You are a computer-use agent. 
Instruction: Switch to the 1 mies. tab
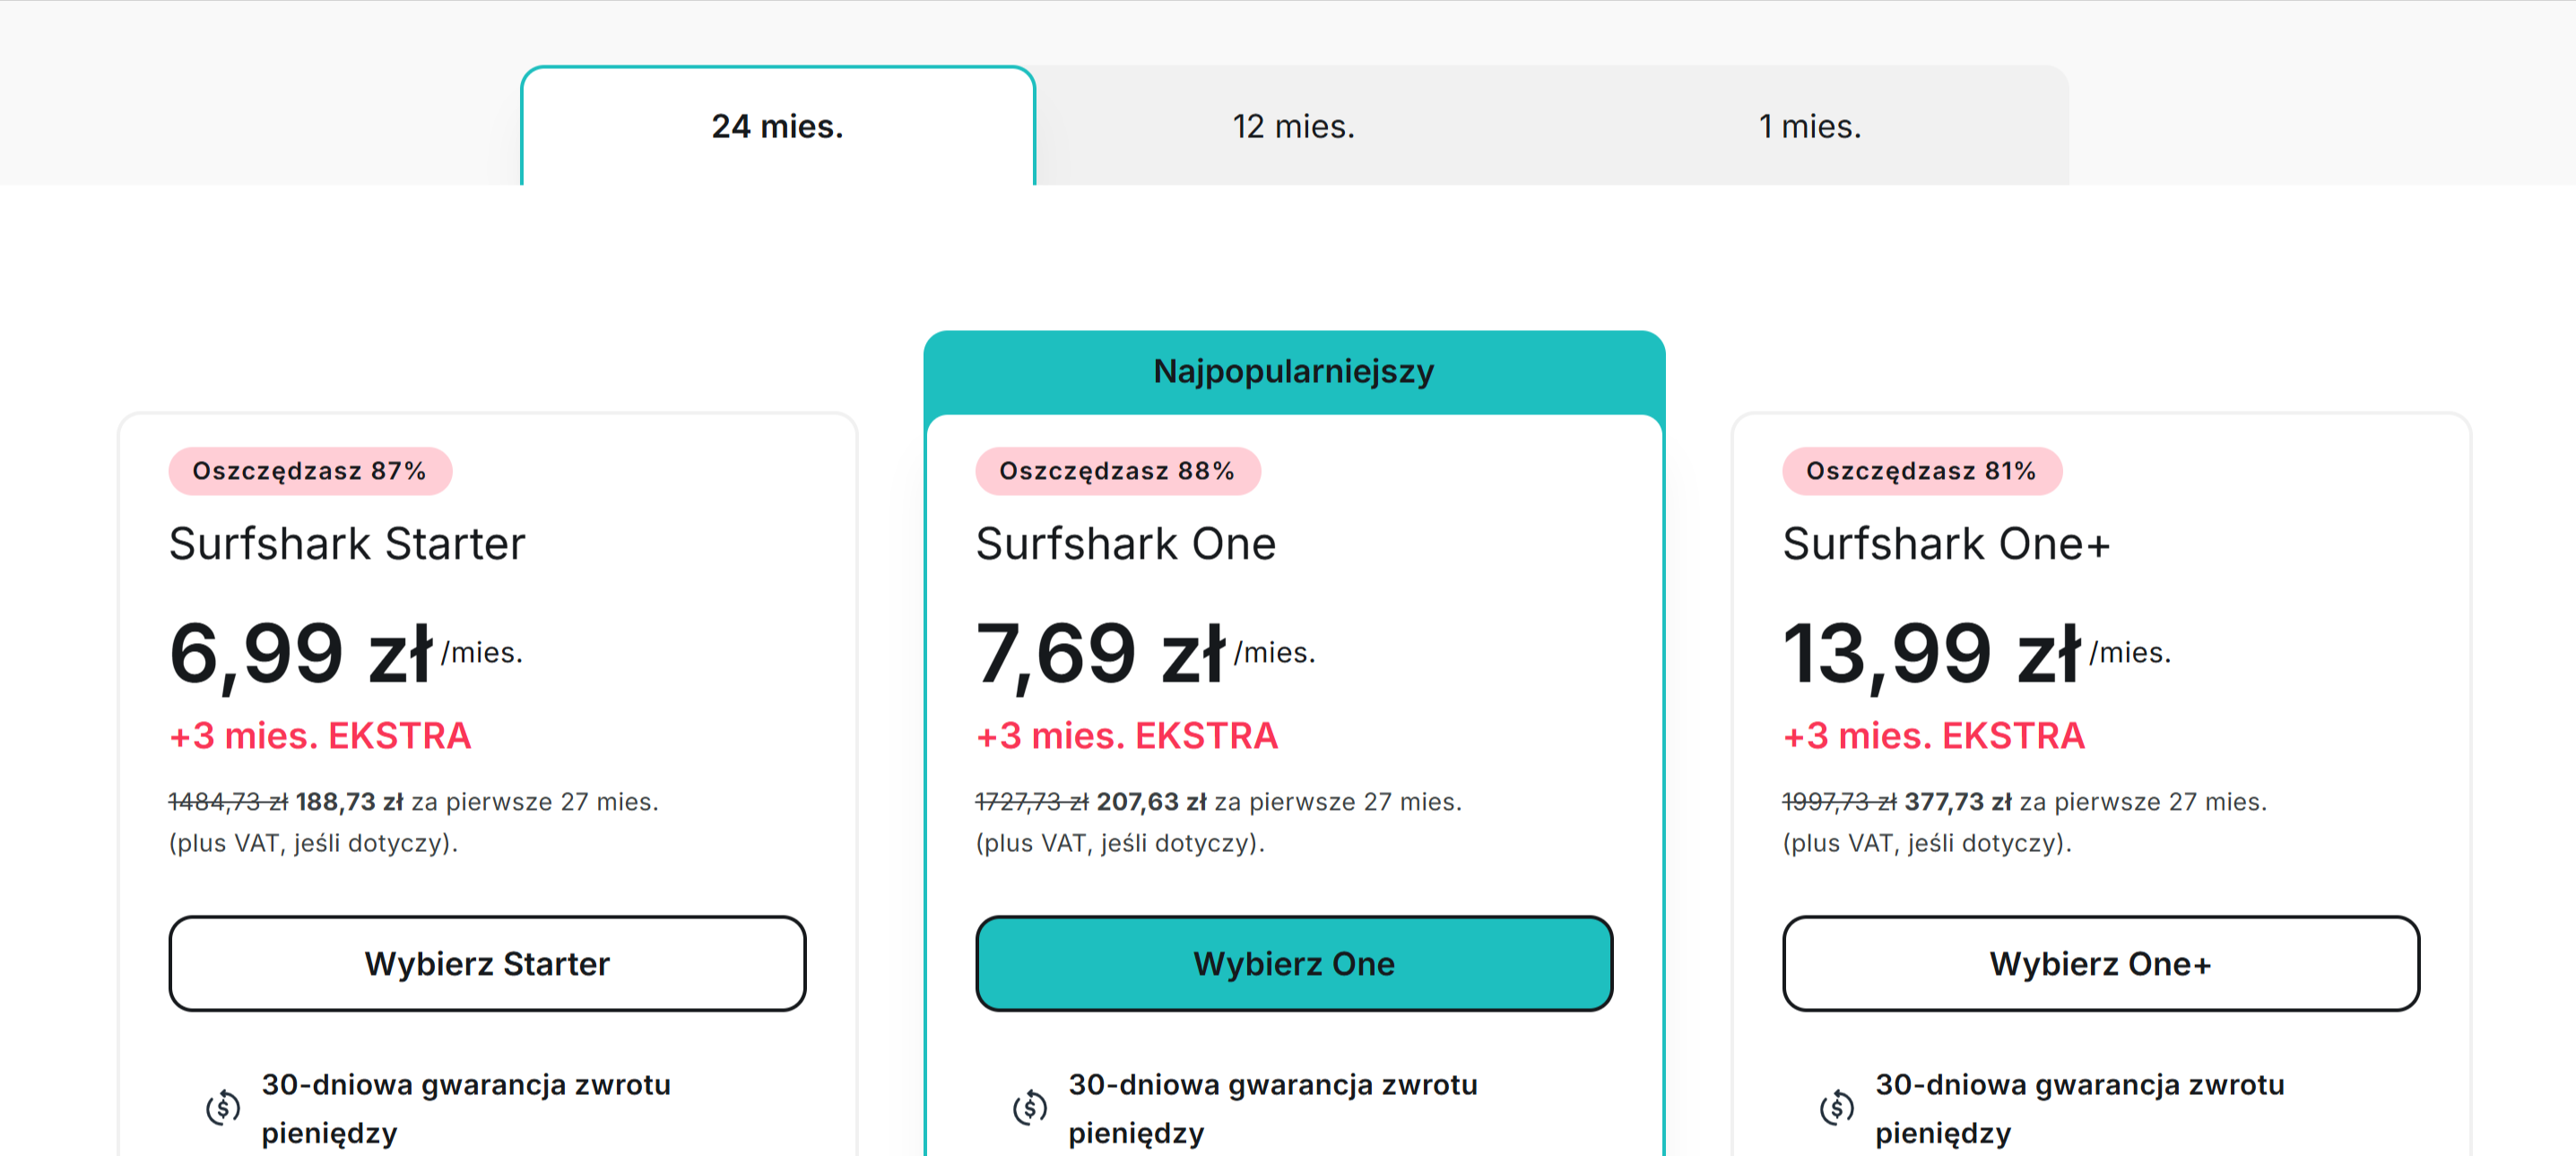(x=1809, y=126)
